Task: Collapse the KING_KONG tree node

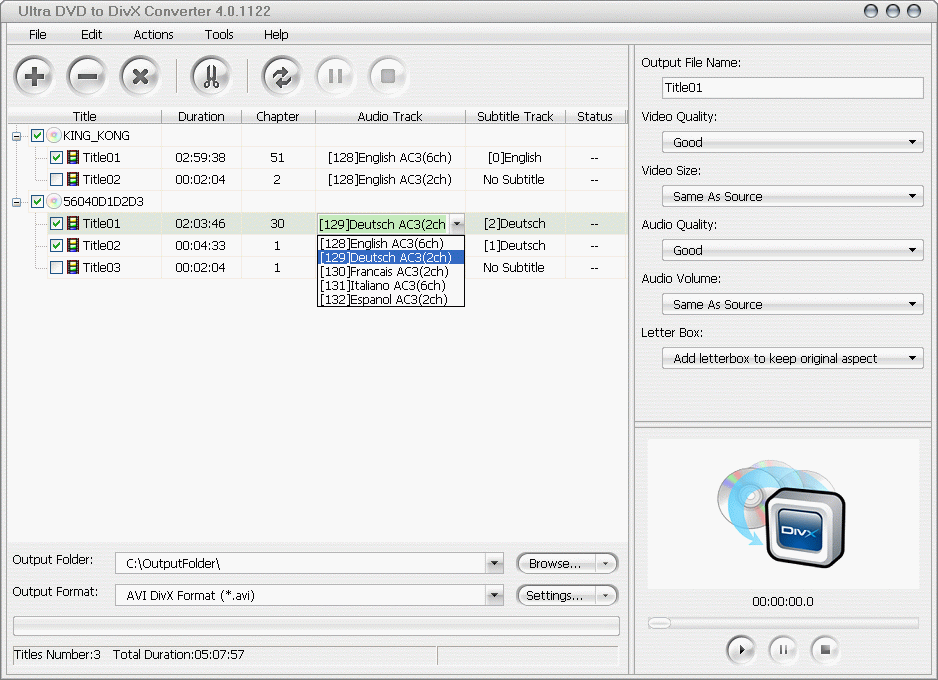Action: point(17,136)
